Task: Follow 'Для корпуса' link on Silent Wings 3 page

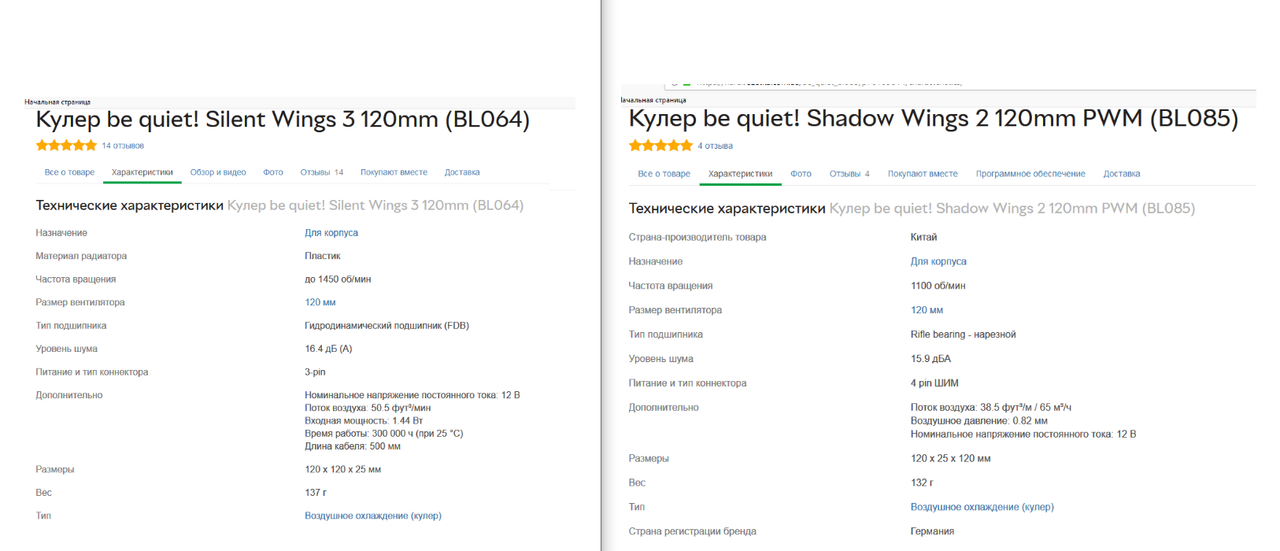Action: click(x=331, y=232)
